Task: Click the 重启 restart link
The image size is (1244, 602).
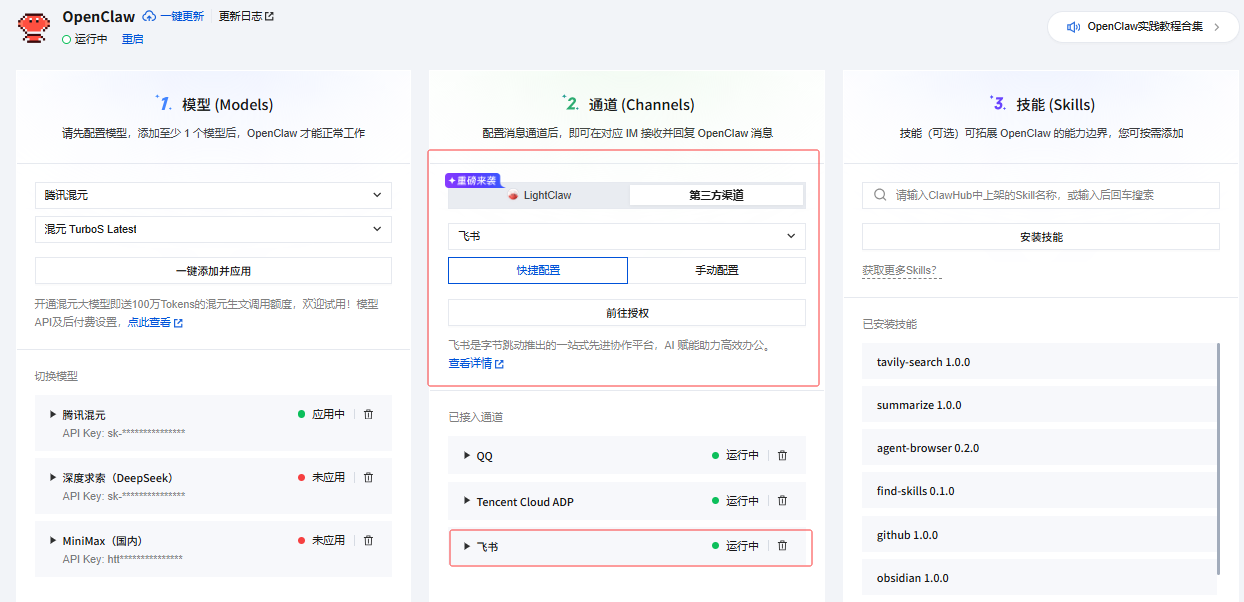Action: pos(132,39)
